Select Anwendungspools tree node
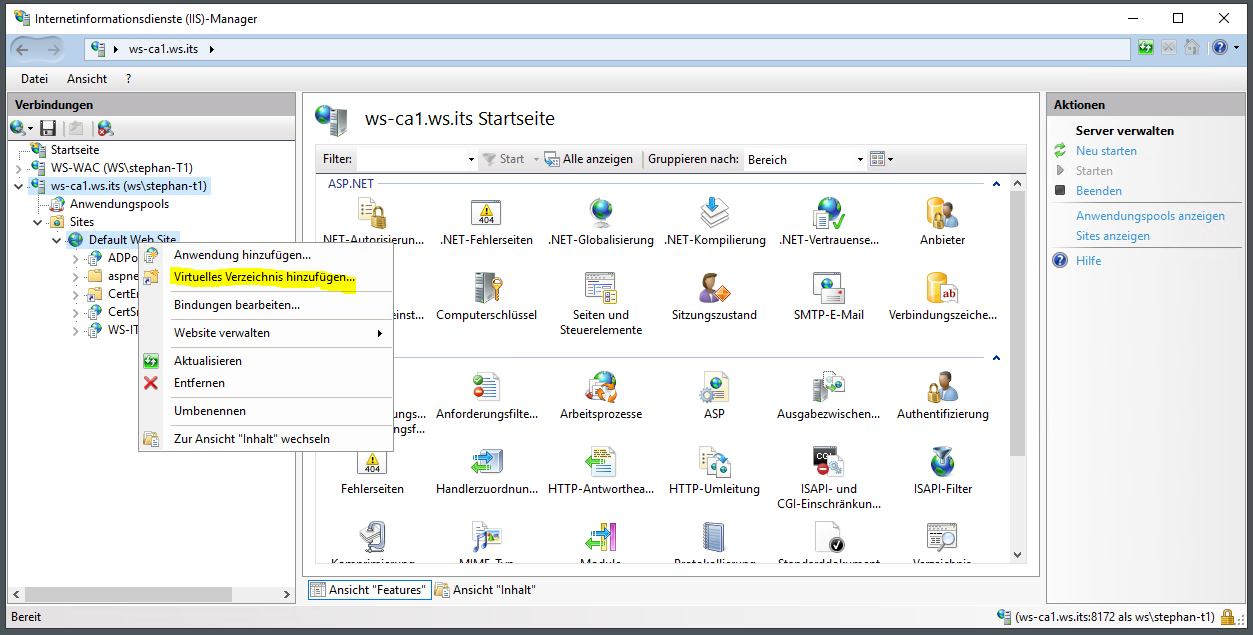Screen dimensions: 1253x635 (x=119, y=204)
